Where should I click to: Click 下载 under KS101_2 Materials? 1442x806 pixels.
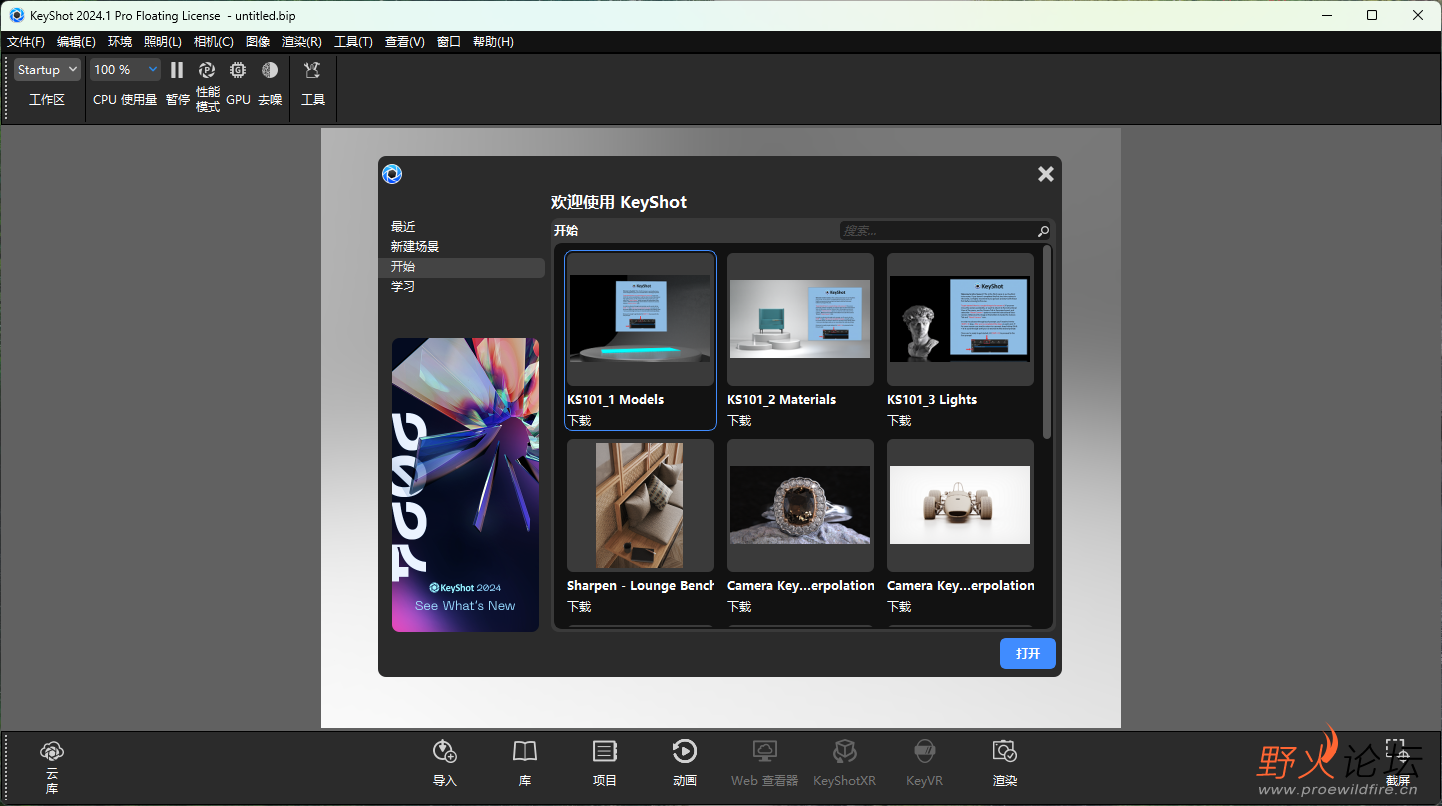pos(739,421)
